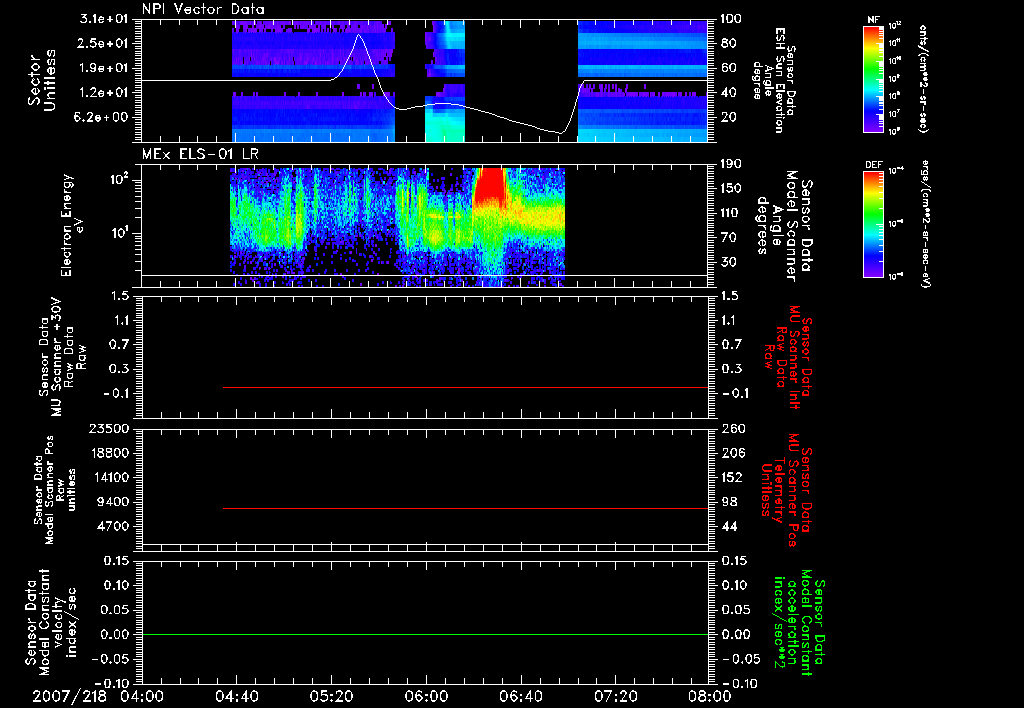This screenshot has height=708, width=1024.
Task: Click the "06:00" time tick label
Action: click(426, 697)
